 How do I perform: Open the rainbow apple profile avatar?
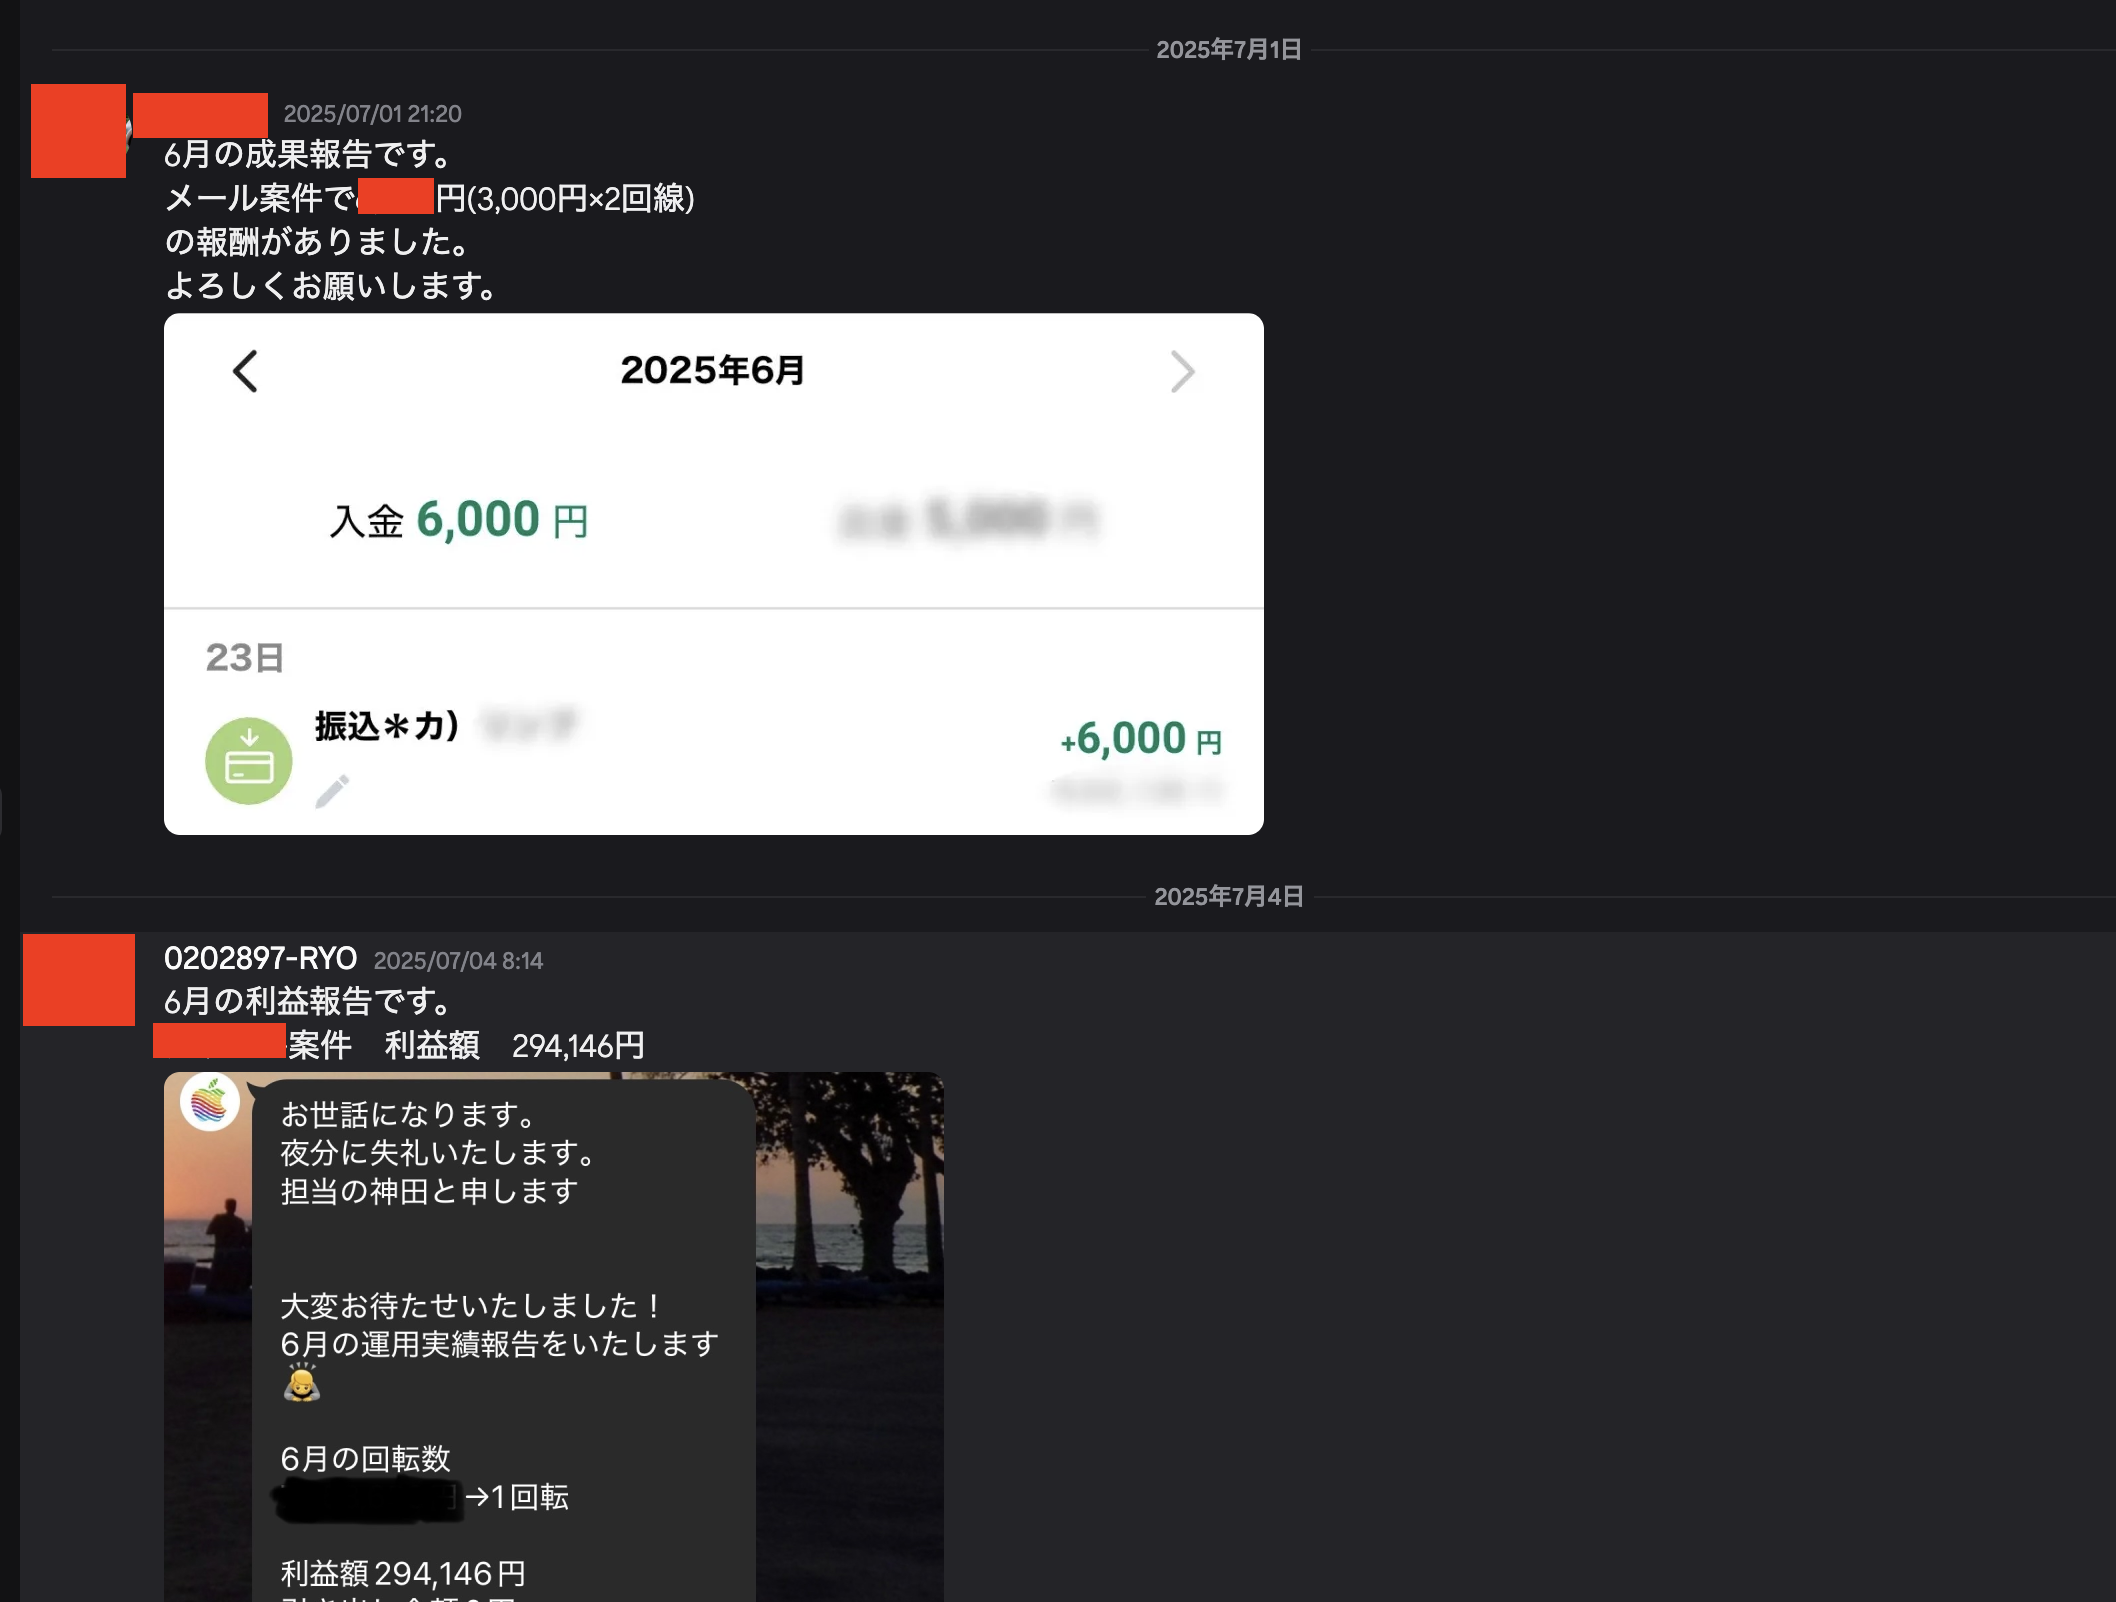click(210, 1102)
